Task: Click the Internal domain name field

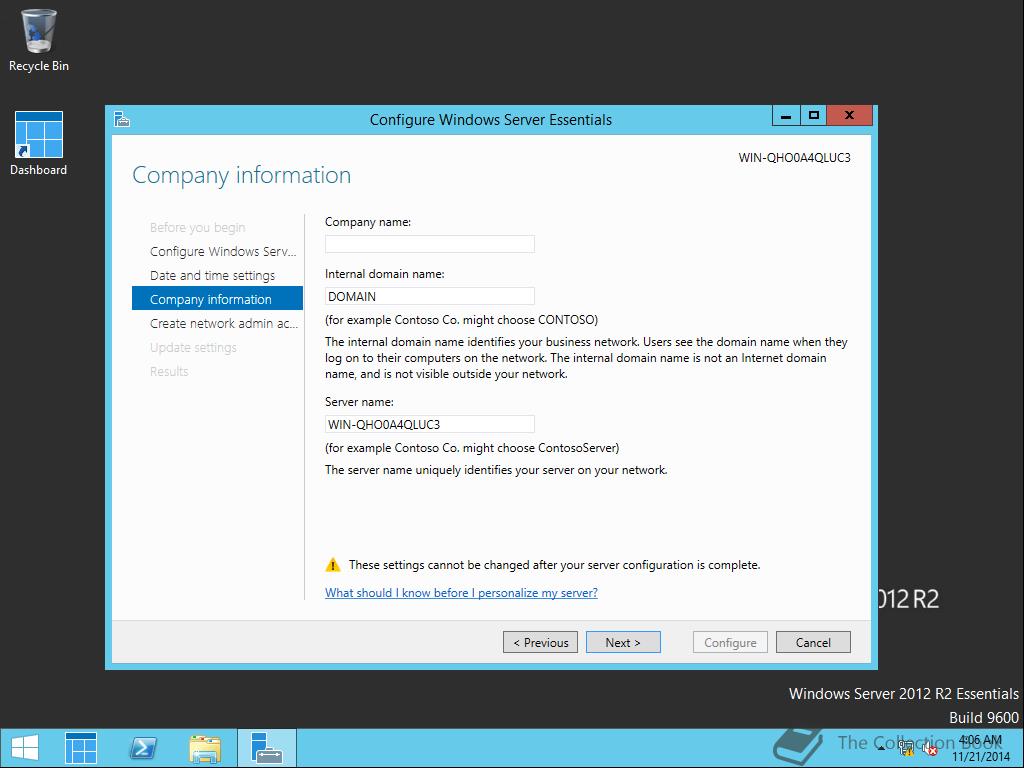Action: click(x=430, y=296)
